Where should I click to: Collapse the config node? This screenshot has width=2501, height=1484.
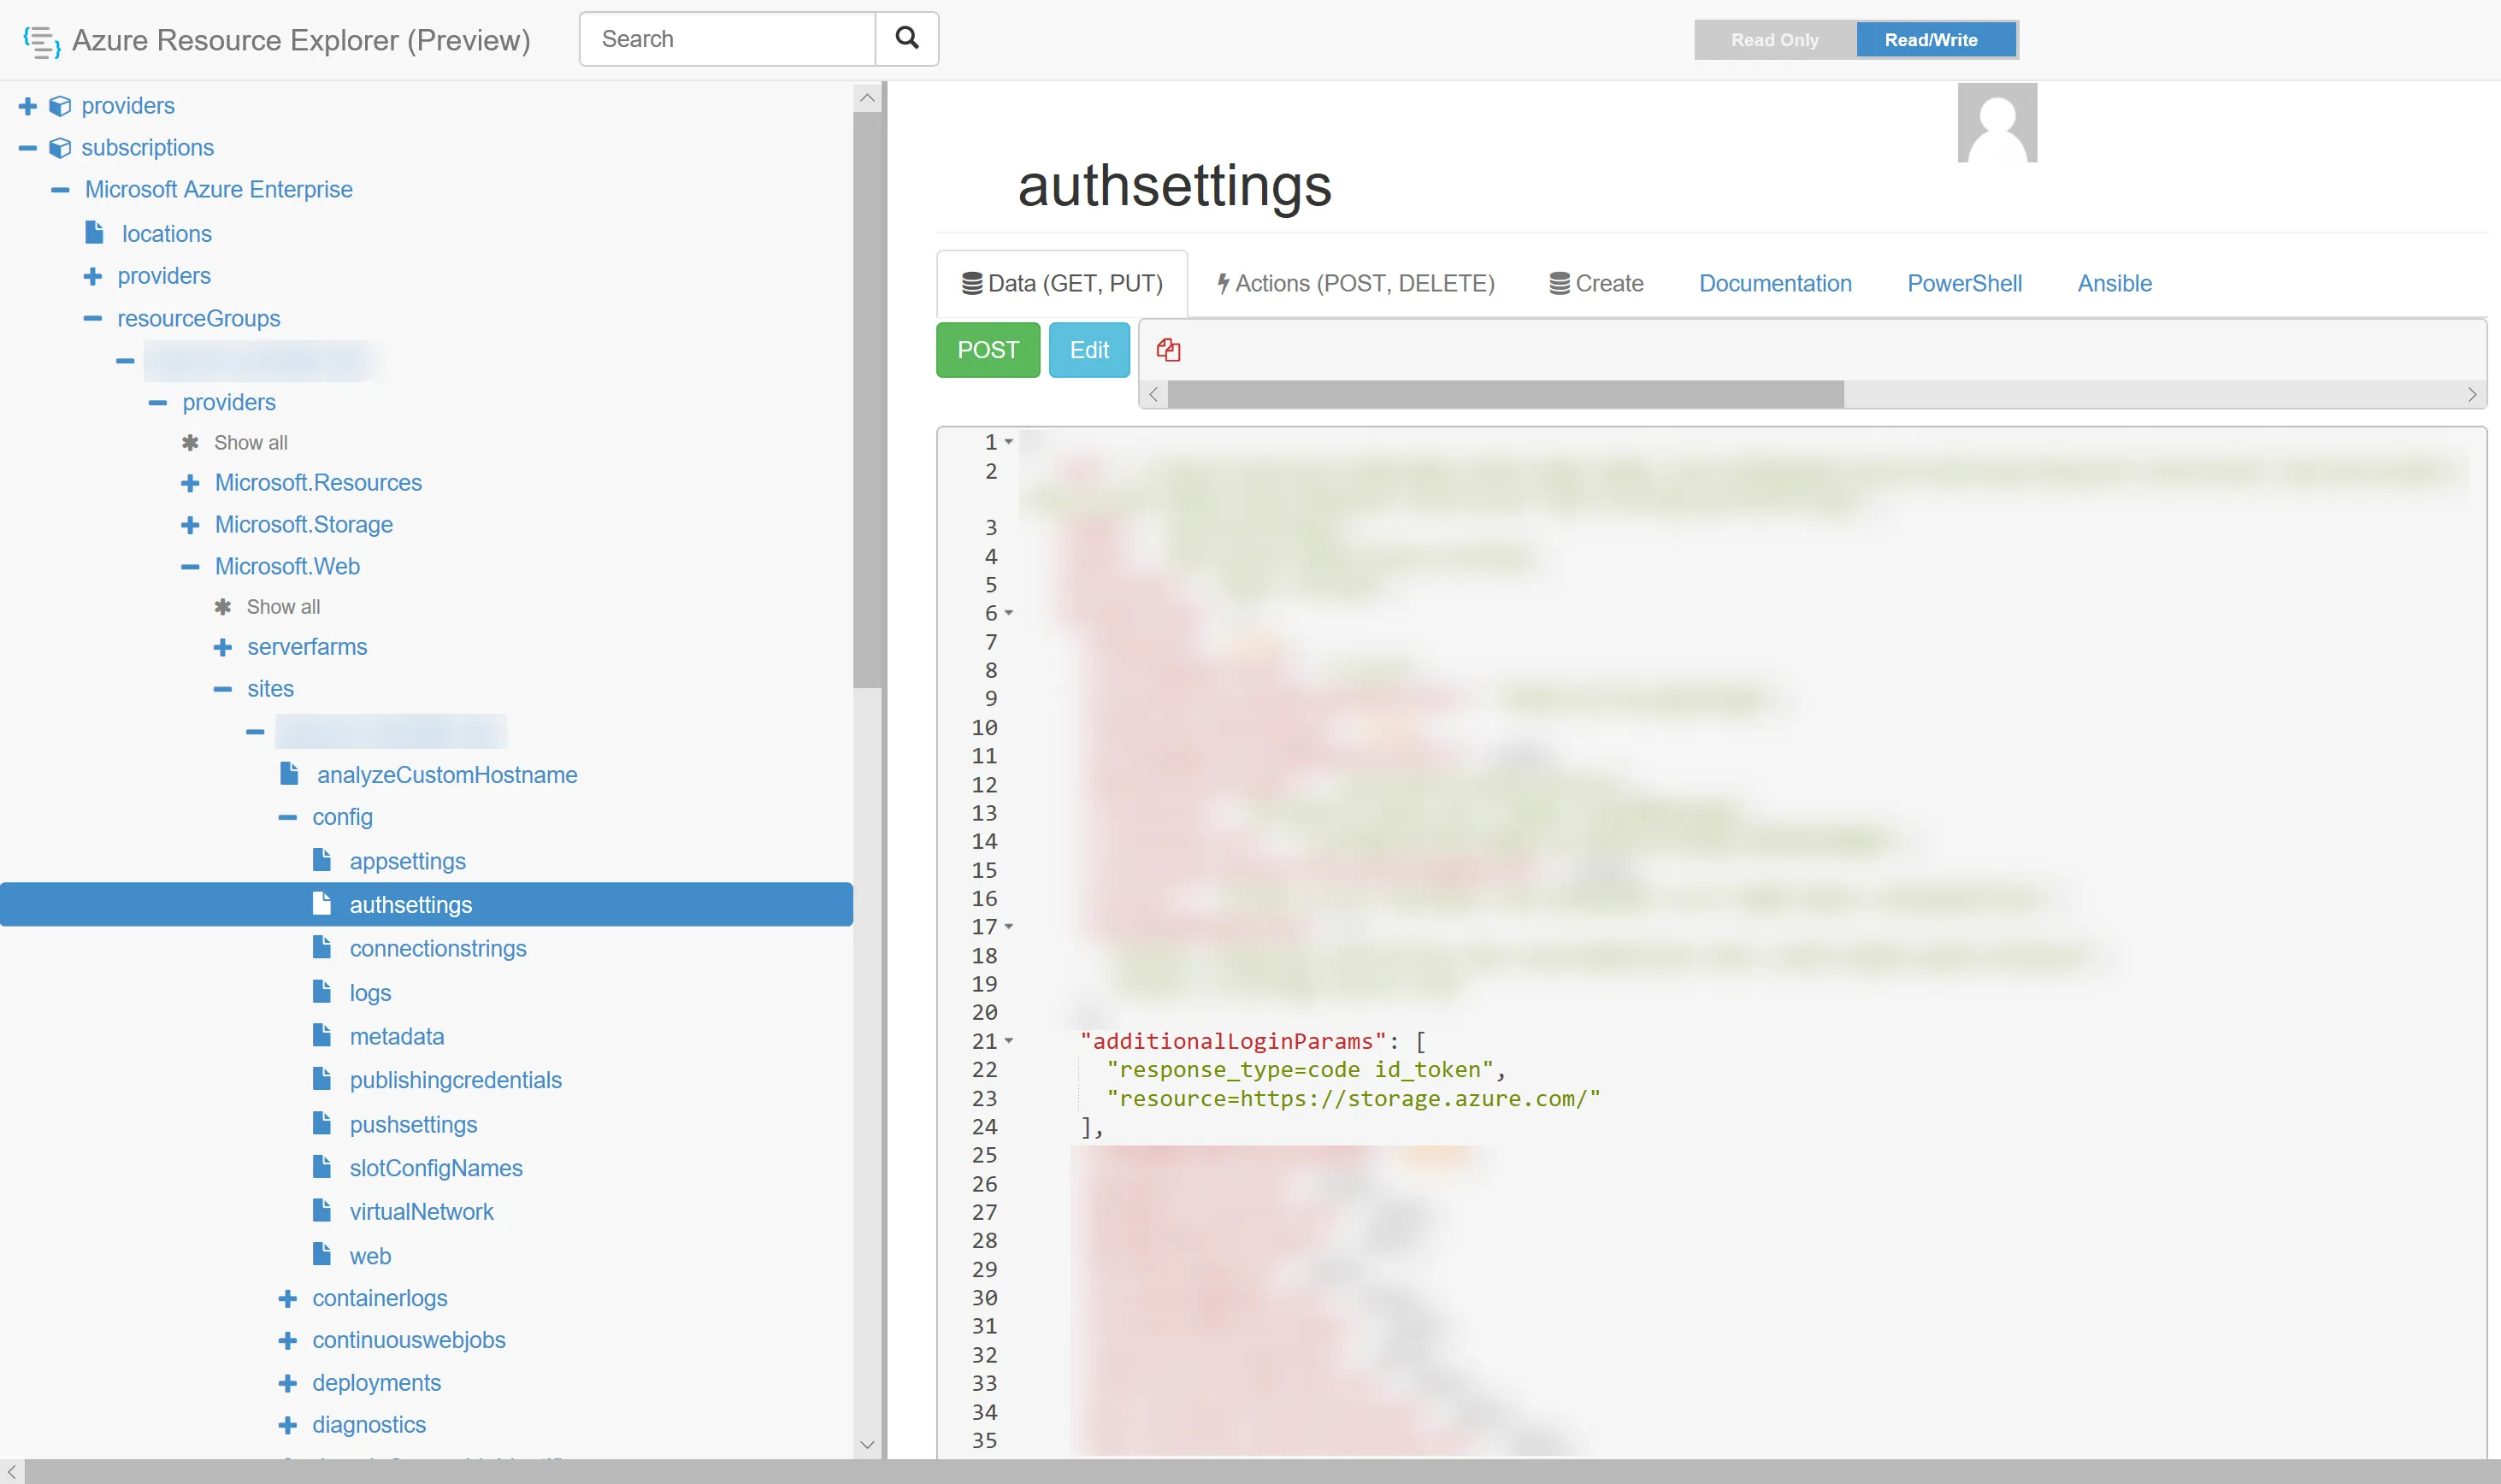pos(288,817)
